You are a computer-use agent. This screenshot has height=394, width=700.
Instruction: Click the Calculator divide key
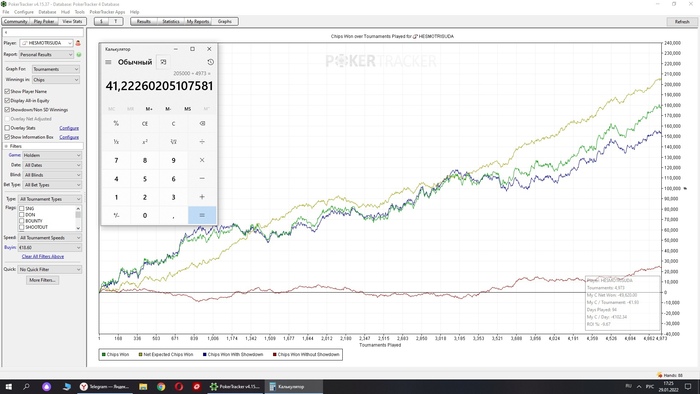(202, 142)
